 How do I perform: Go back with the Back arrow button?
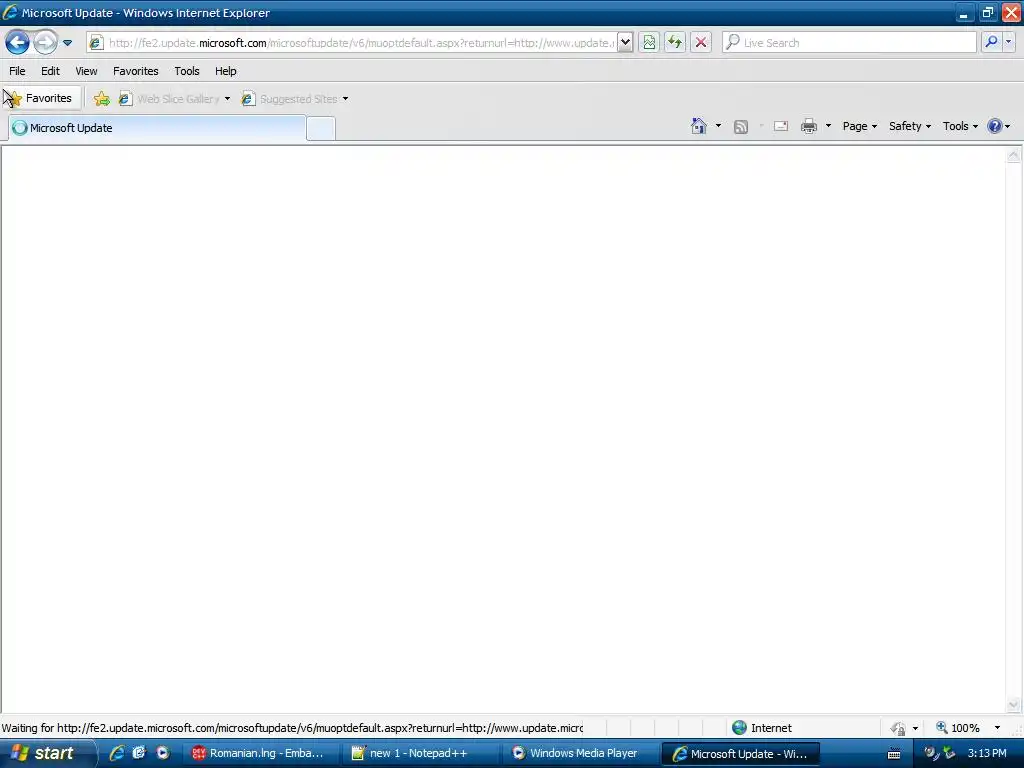[x=17, y=43]
